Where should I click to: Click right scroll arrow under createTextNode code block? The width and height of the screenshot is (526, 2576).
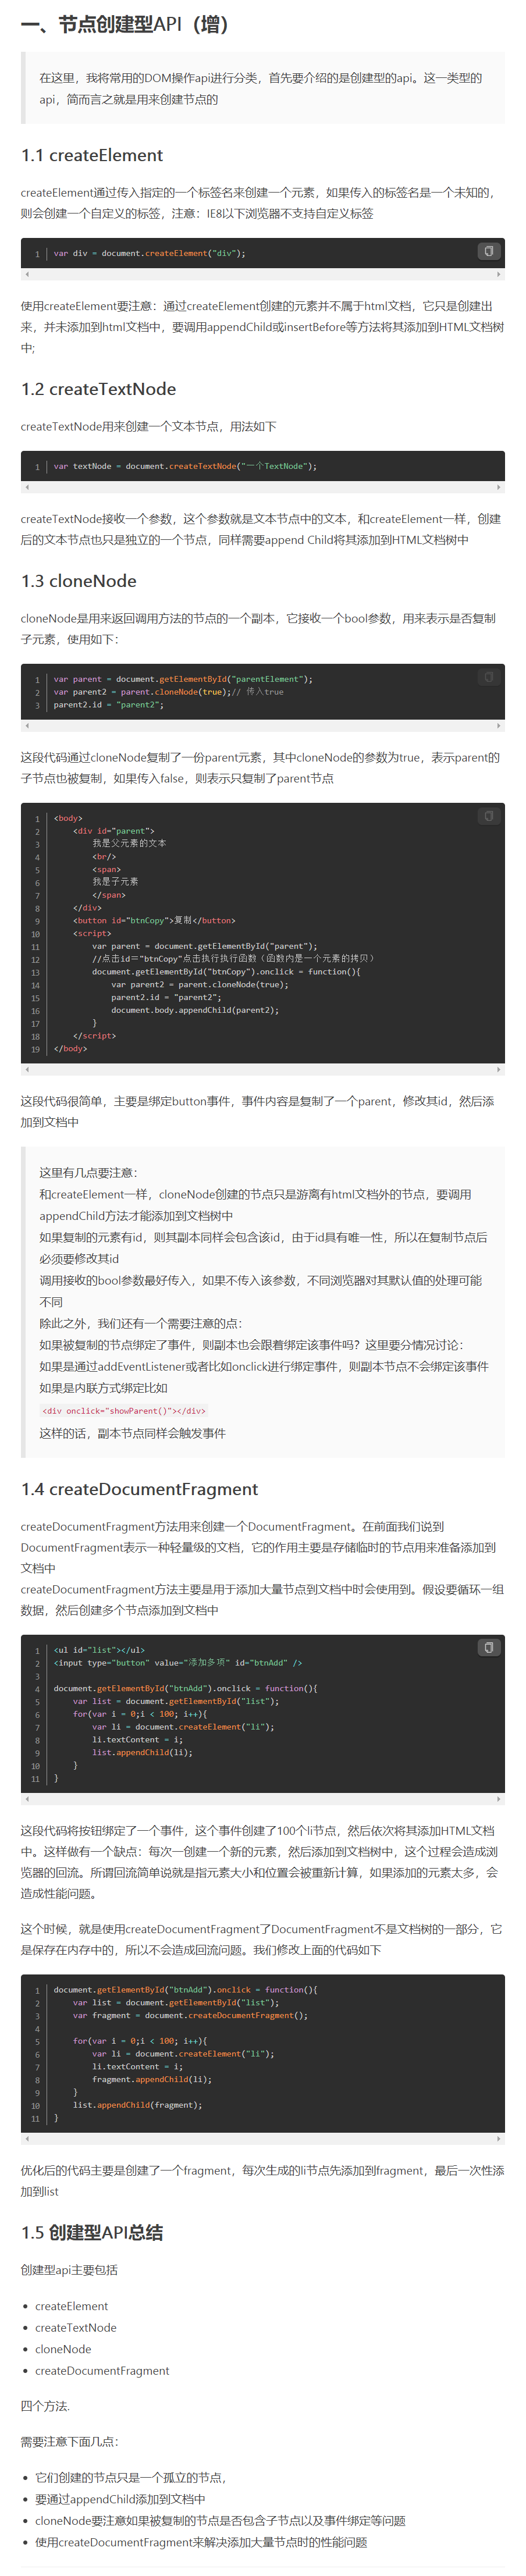[499, 487]
